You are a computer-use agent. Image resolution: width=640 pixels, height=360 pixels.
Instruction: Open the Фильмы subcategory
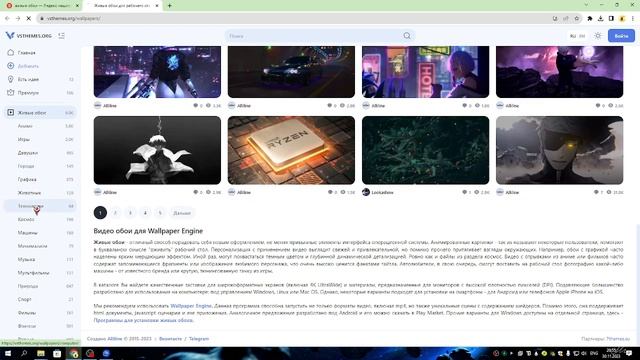(x=40, y=313)
